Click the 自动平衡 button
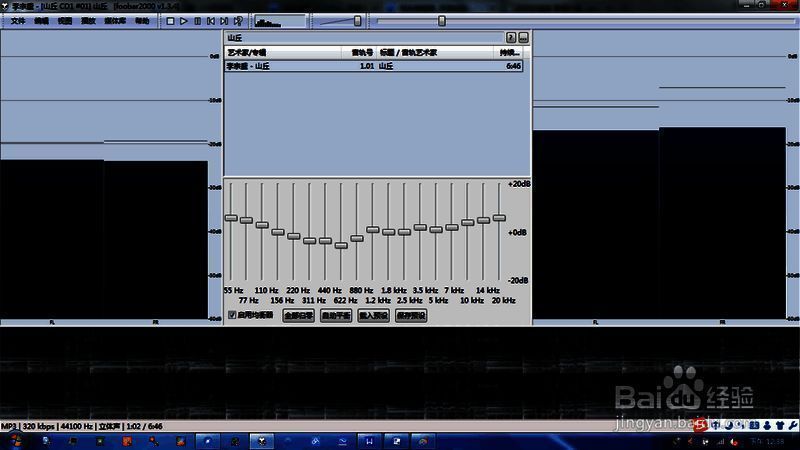The image size is (800, 450). point(336,315)
